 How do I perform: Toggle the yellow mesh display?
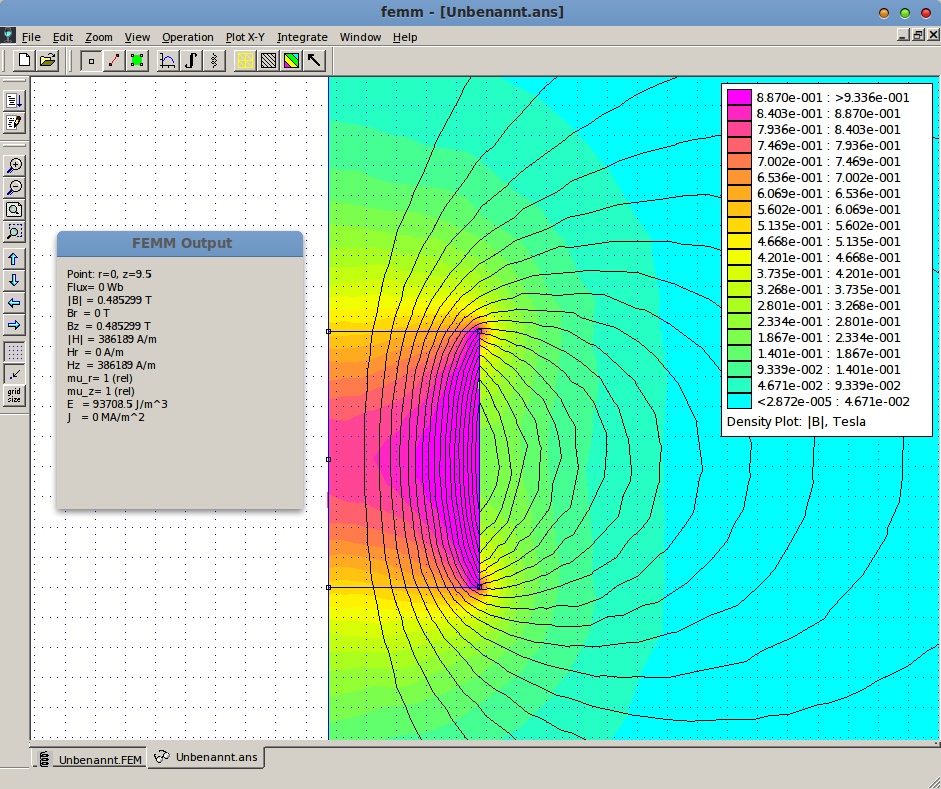[245, 61]
